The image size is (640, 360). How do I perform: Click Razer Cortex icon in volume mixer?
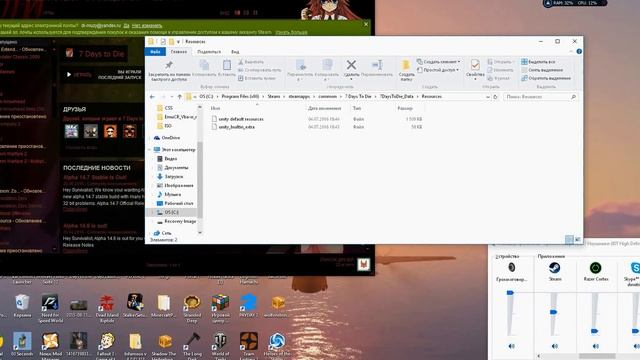coord(596,268)
